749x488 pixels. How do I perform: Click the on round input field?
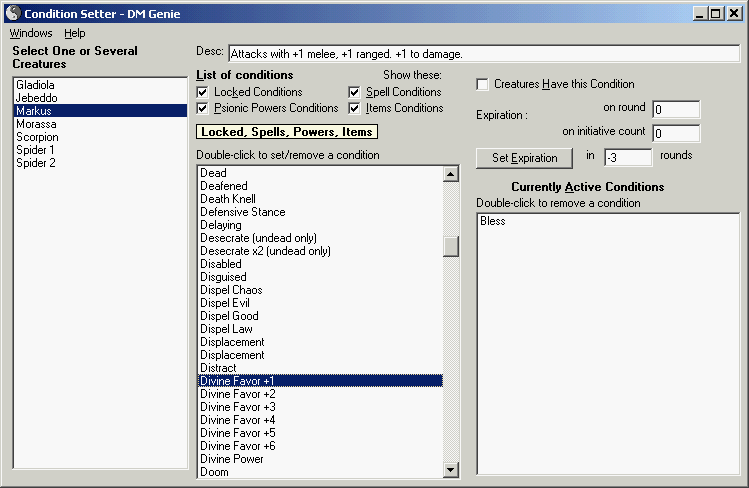[x=676, y=110]
